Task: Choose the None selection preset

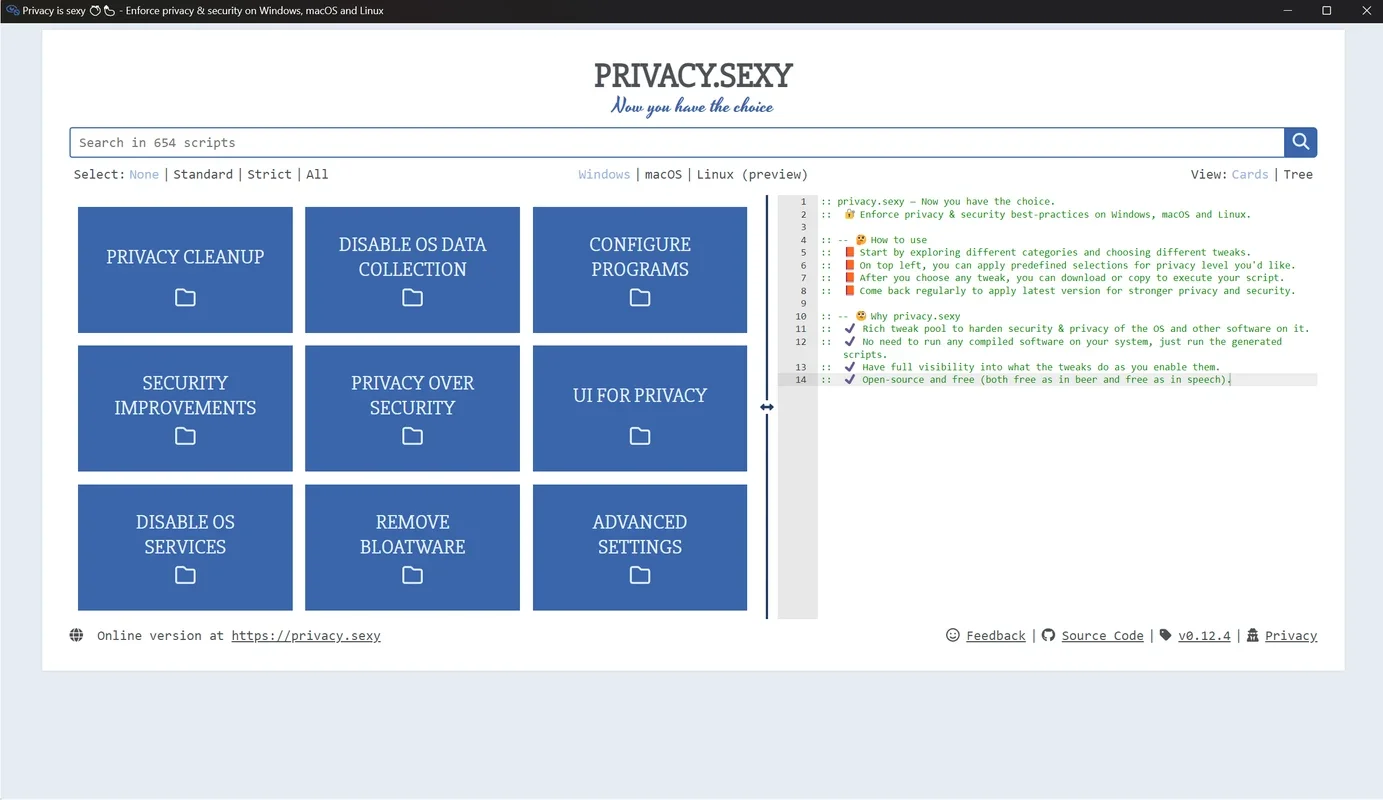Action: tap(144, 174)
